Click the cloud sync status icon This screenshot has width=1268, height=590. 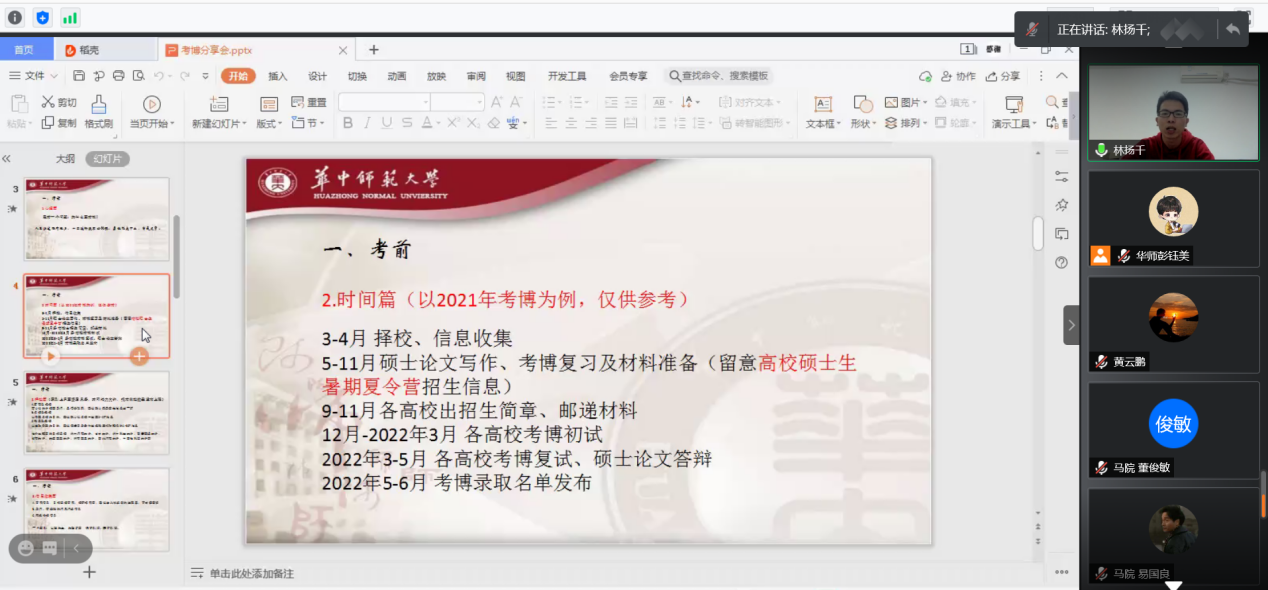pyautogui.click(x=926, y=76)
